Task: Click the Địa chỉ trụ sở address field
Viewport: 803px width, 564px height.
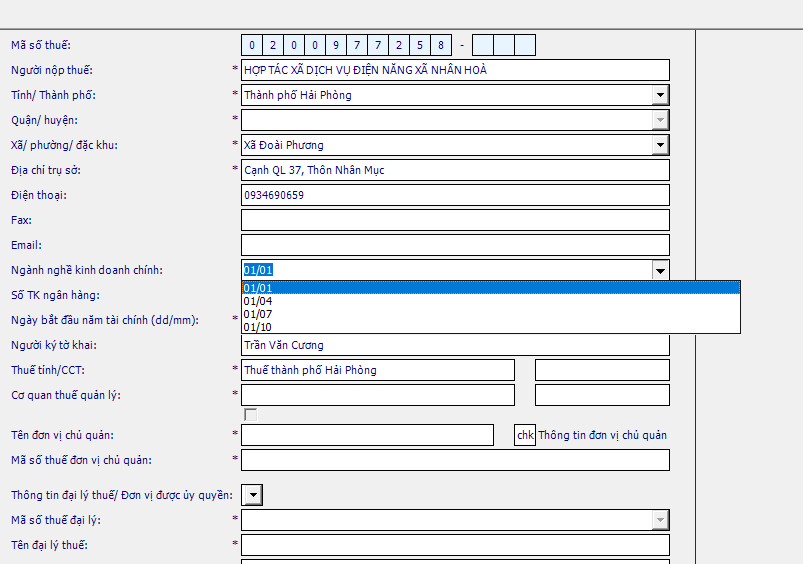Action: [455, 170]
